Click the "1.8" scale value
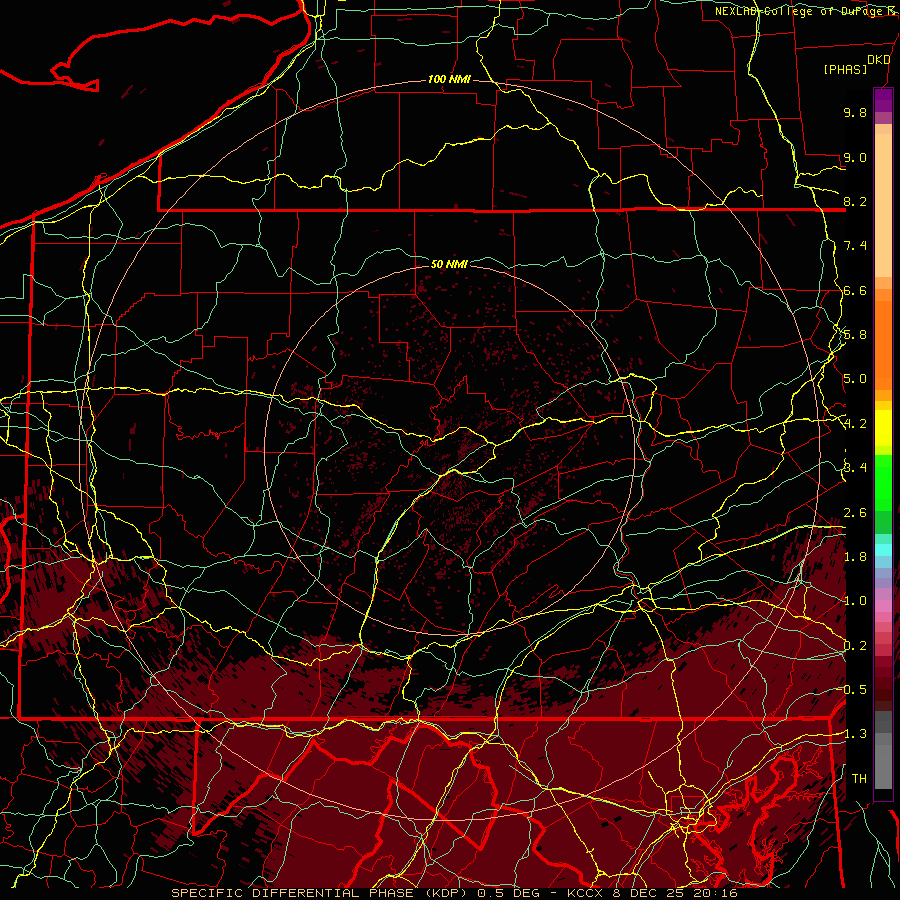 [x=855, y=557]
